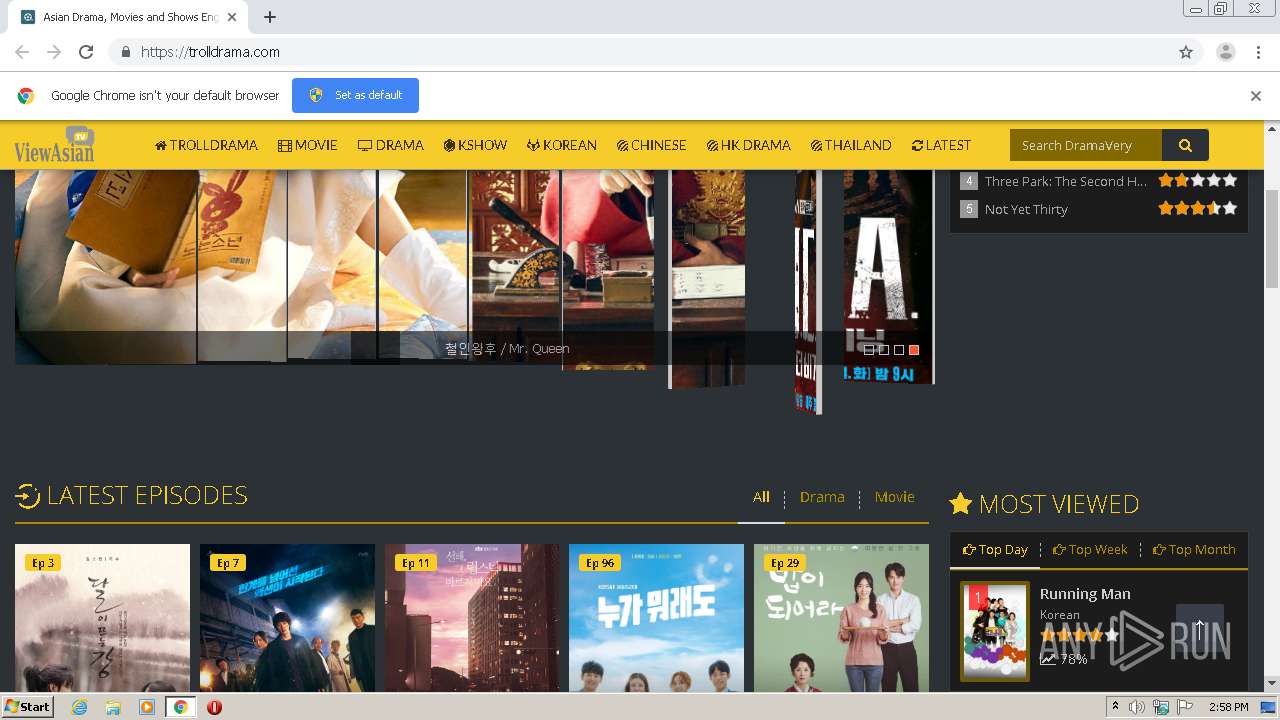Rate Three Park with its stars
This screenshot has height=720, width=1280.
(1198, 181)
